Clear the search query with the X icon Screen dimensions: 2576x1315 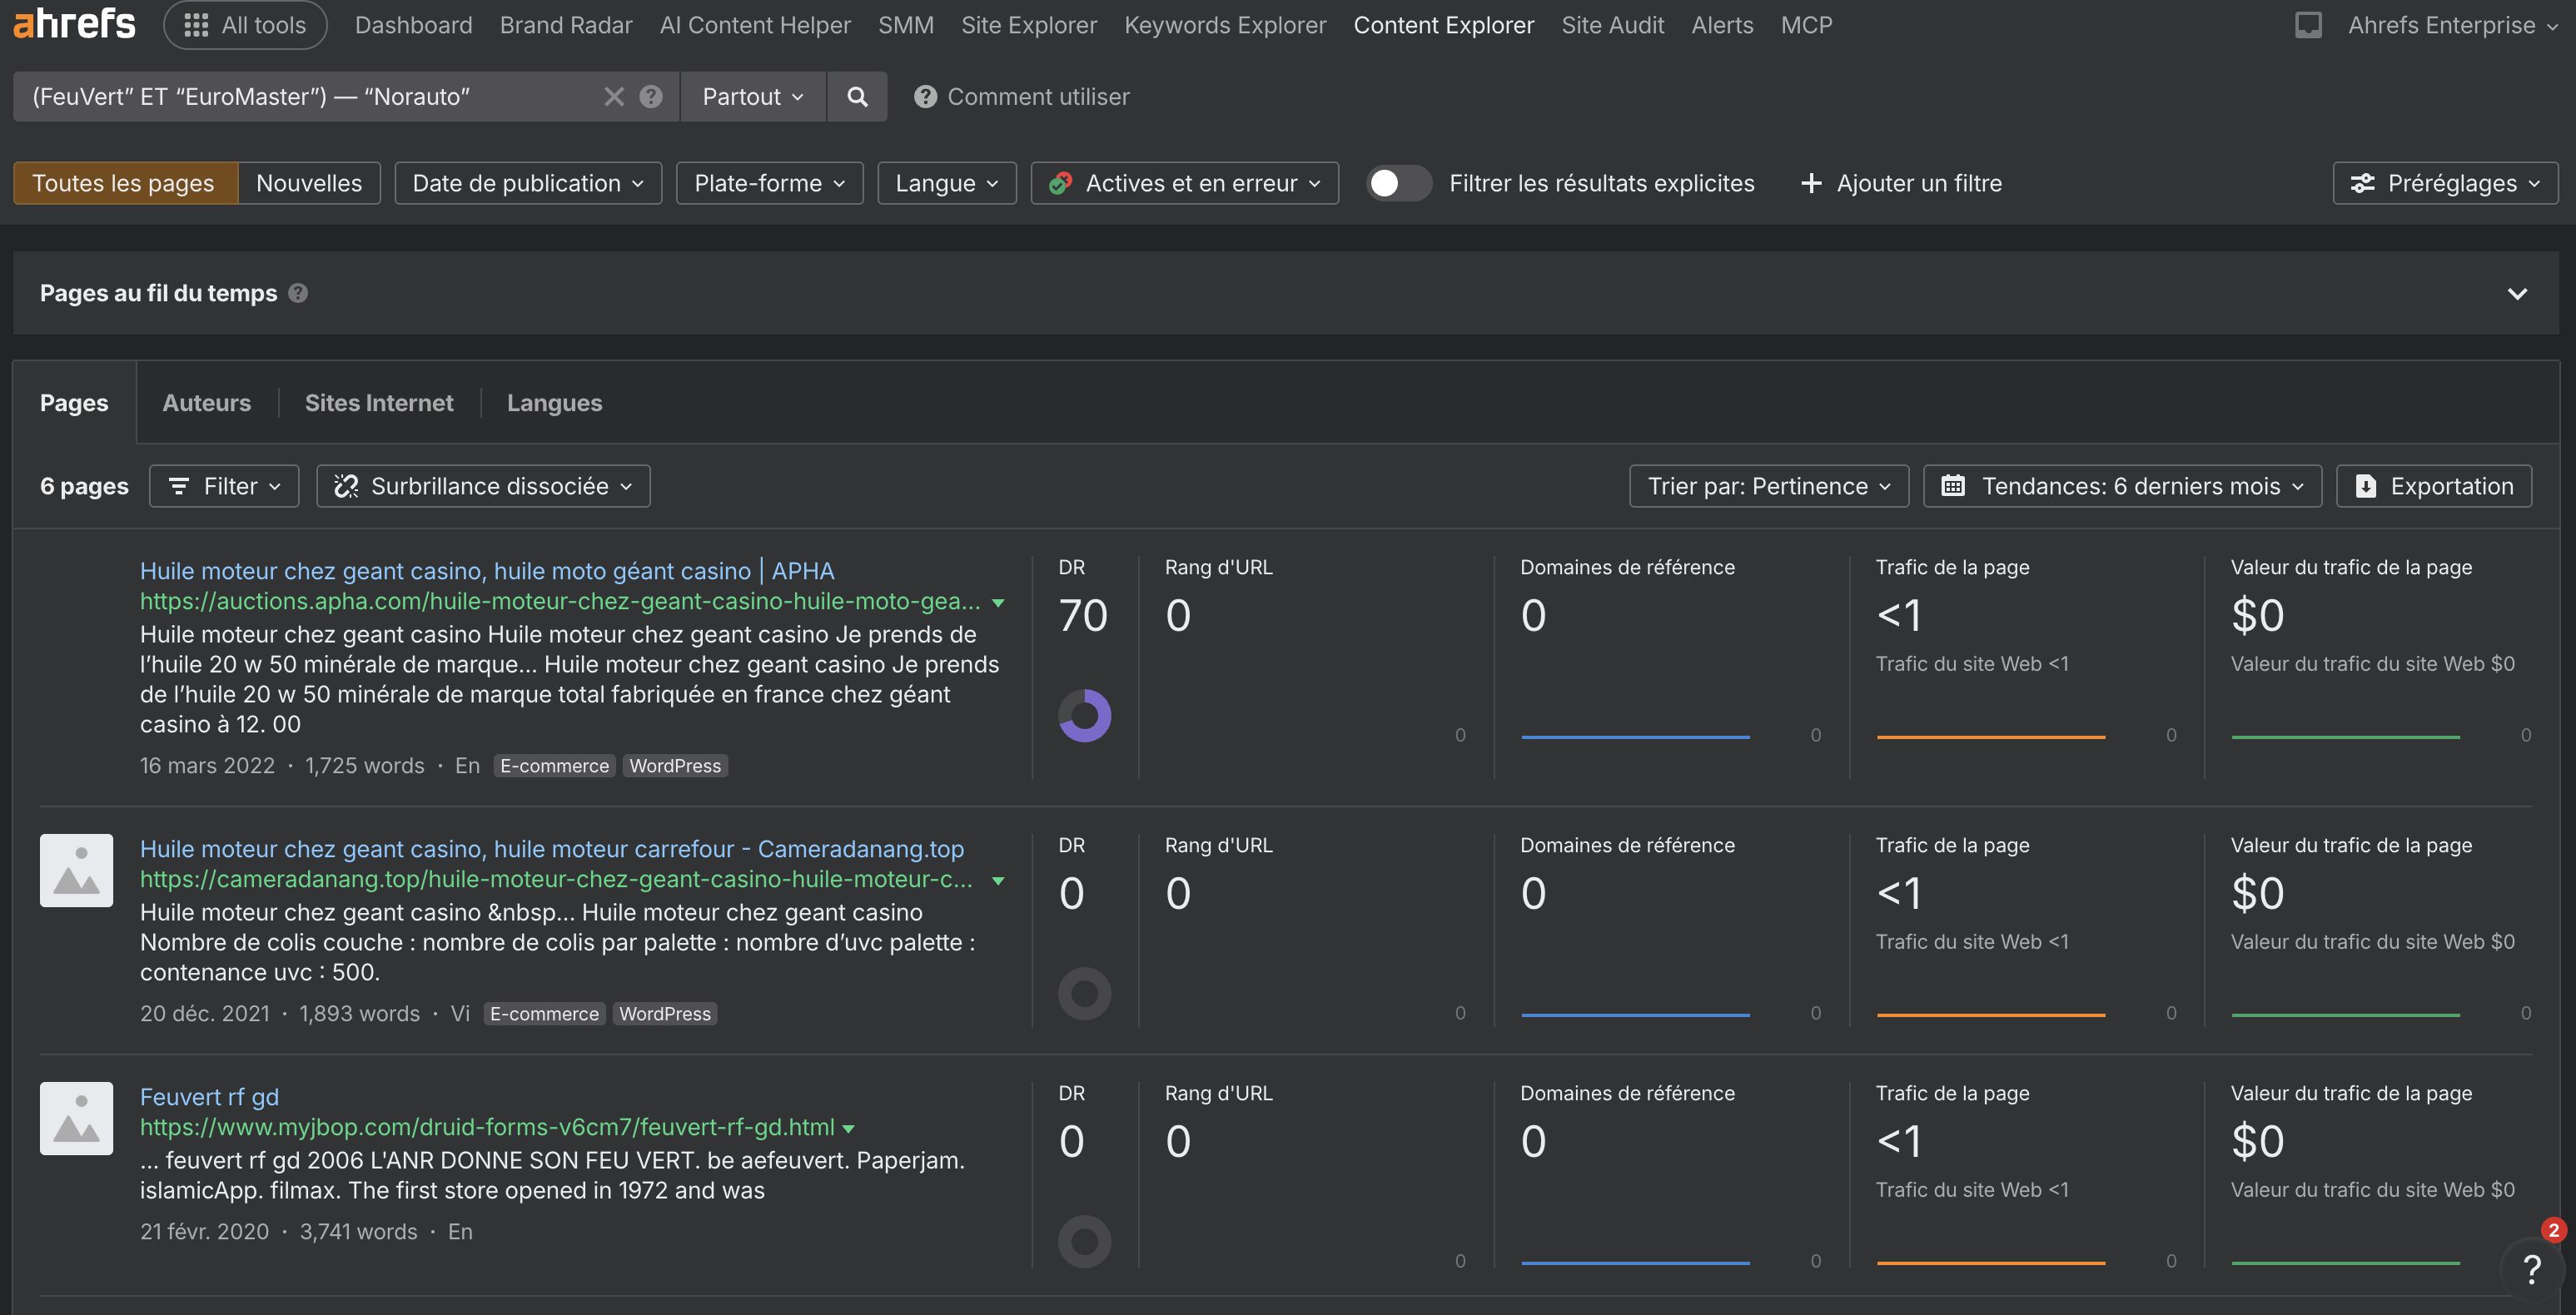[x=614, y=97]
